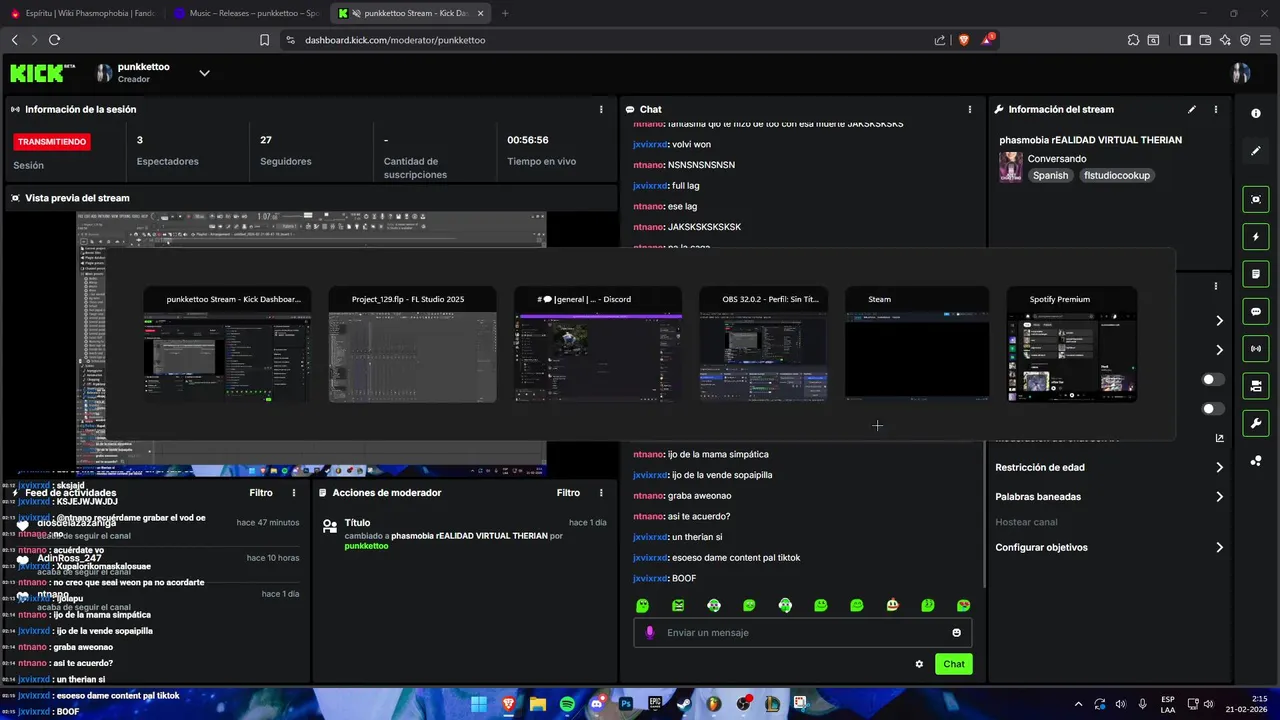Click Brave shields icon in address bar
Viewport: 1280px width, 720px height.
point(964,40)
